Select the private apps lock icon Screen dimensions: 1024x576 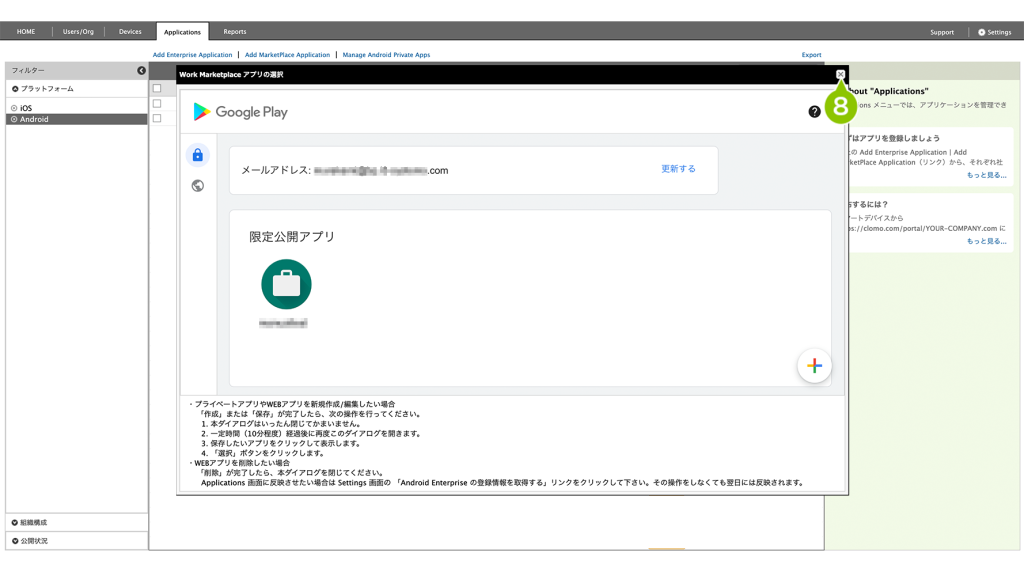[198, 155]
